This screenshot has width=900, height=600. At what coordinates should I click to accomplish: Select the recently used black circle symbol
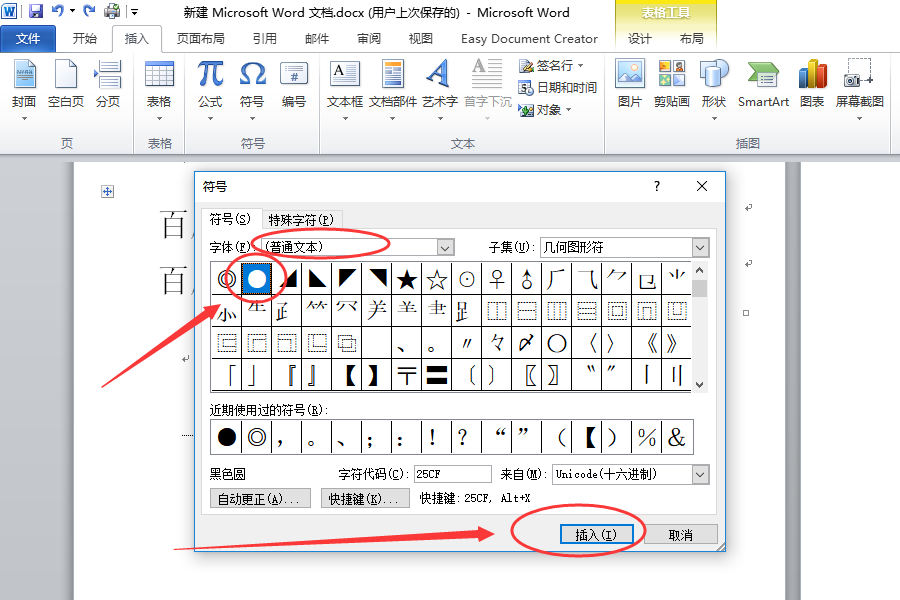227,438
